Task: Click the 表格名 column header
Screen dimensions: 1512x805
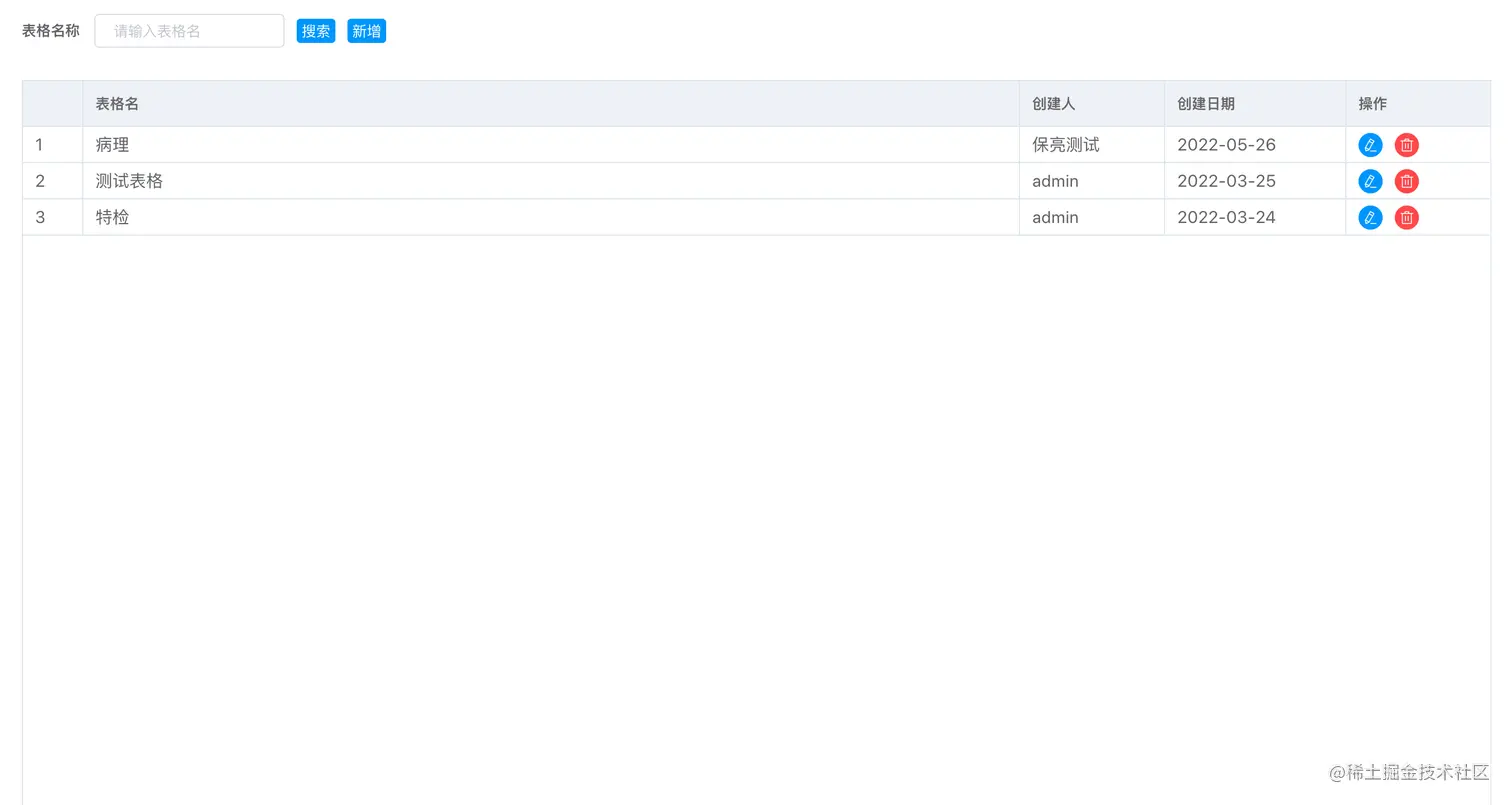Action: (x=551, y=104)
